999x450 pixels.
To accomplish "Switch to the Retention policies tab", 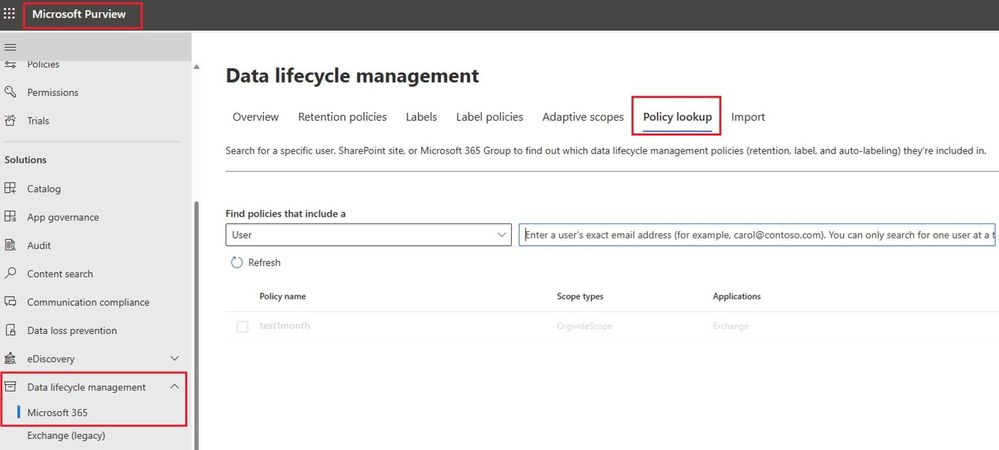I will 342,117.
